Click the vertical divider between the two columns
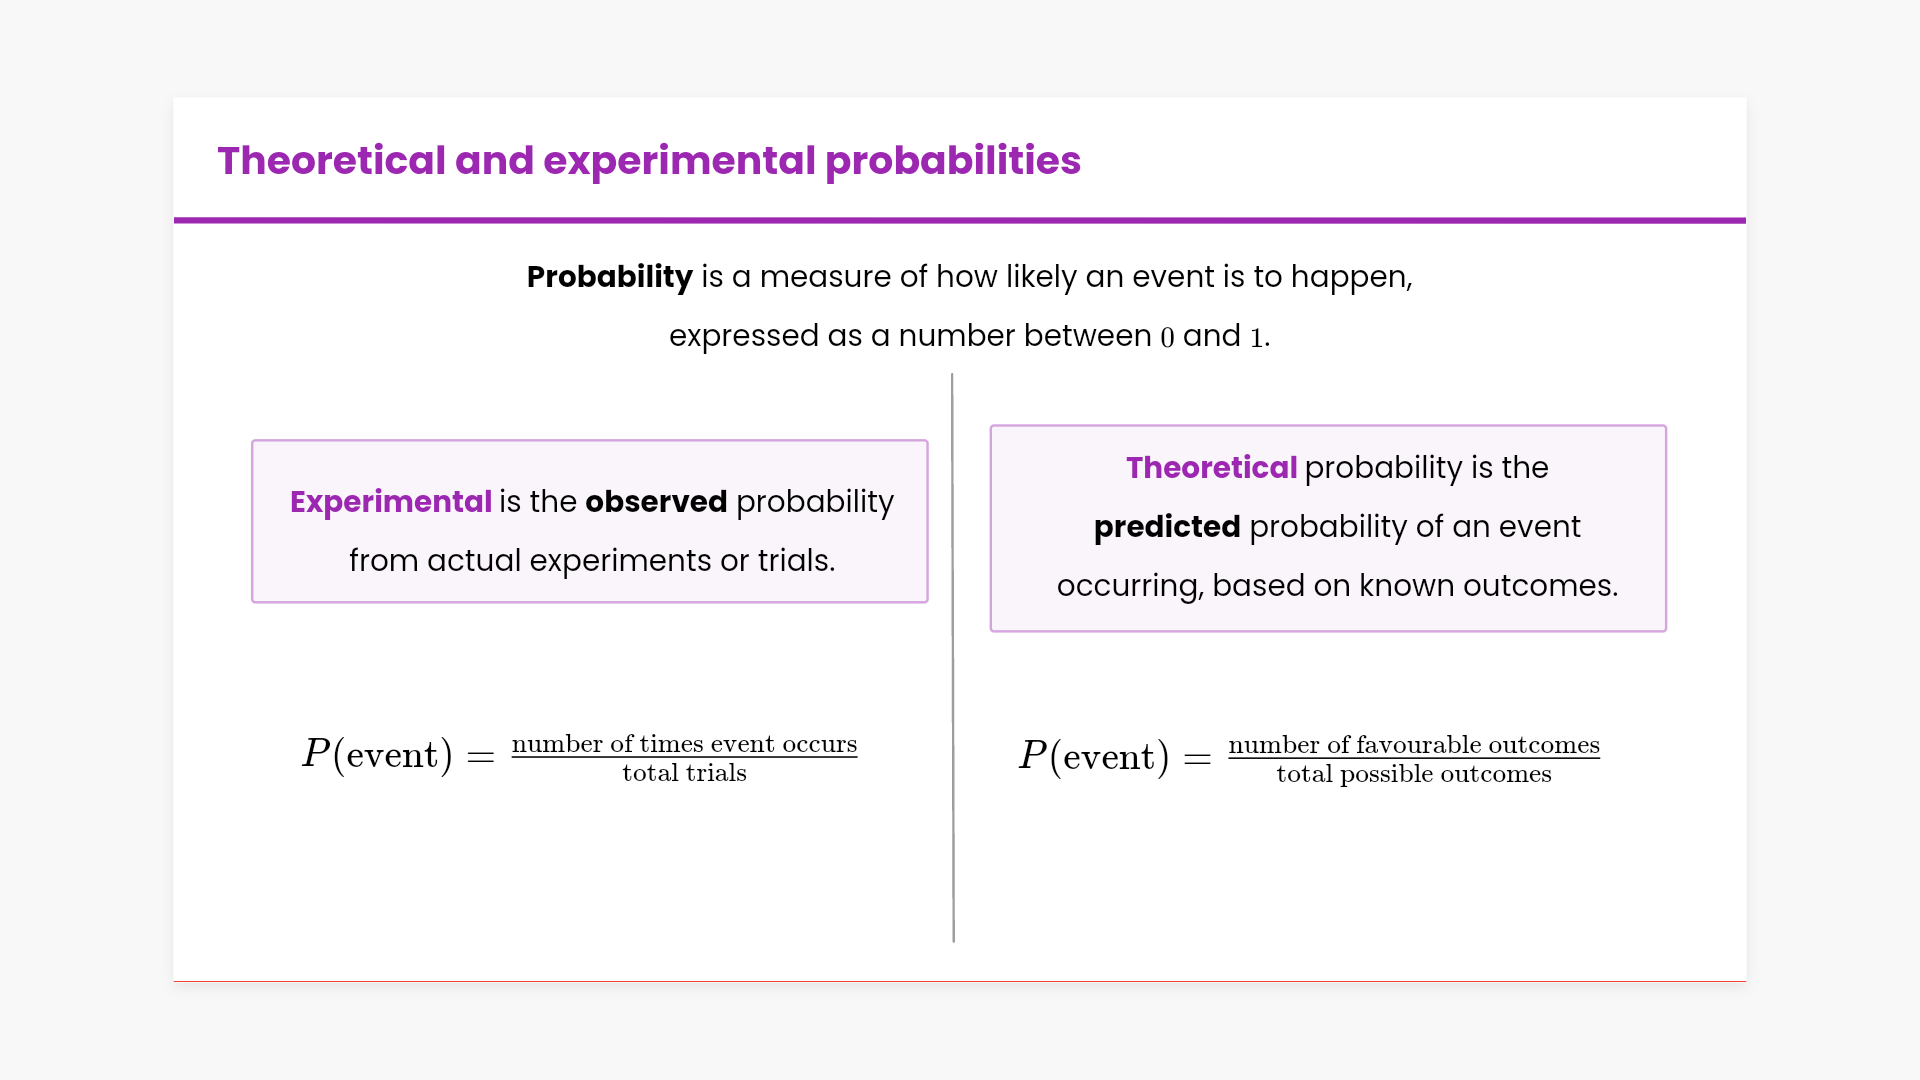This screenshot has height=1080, width=1920. click(x=953, y=658)
